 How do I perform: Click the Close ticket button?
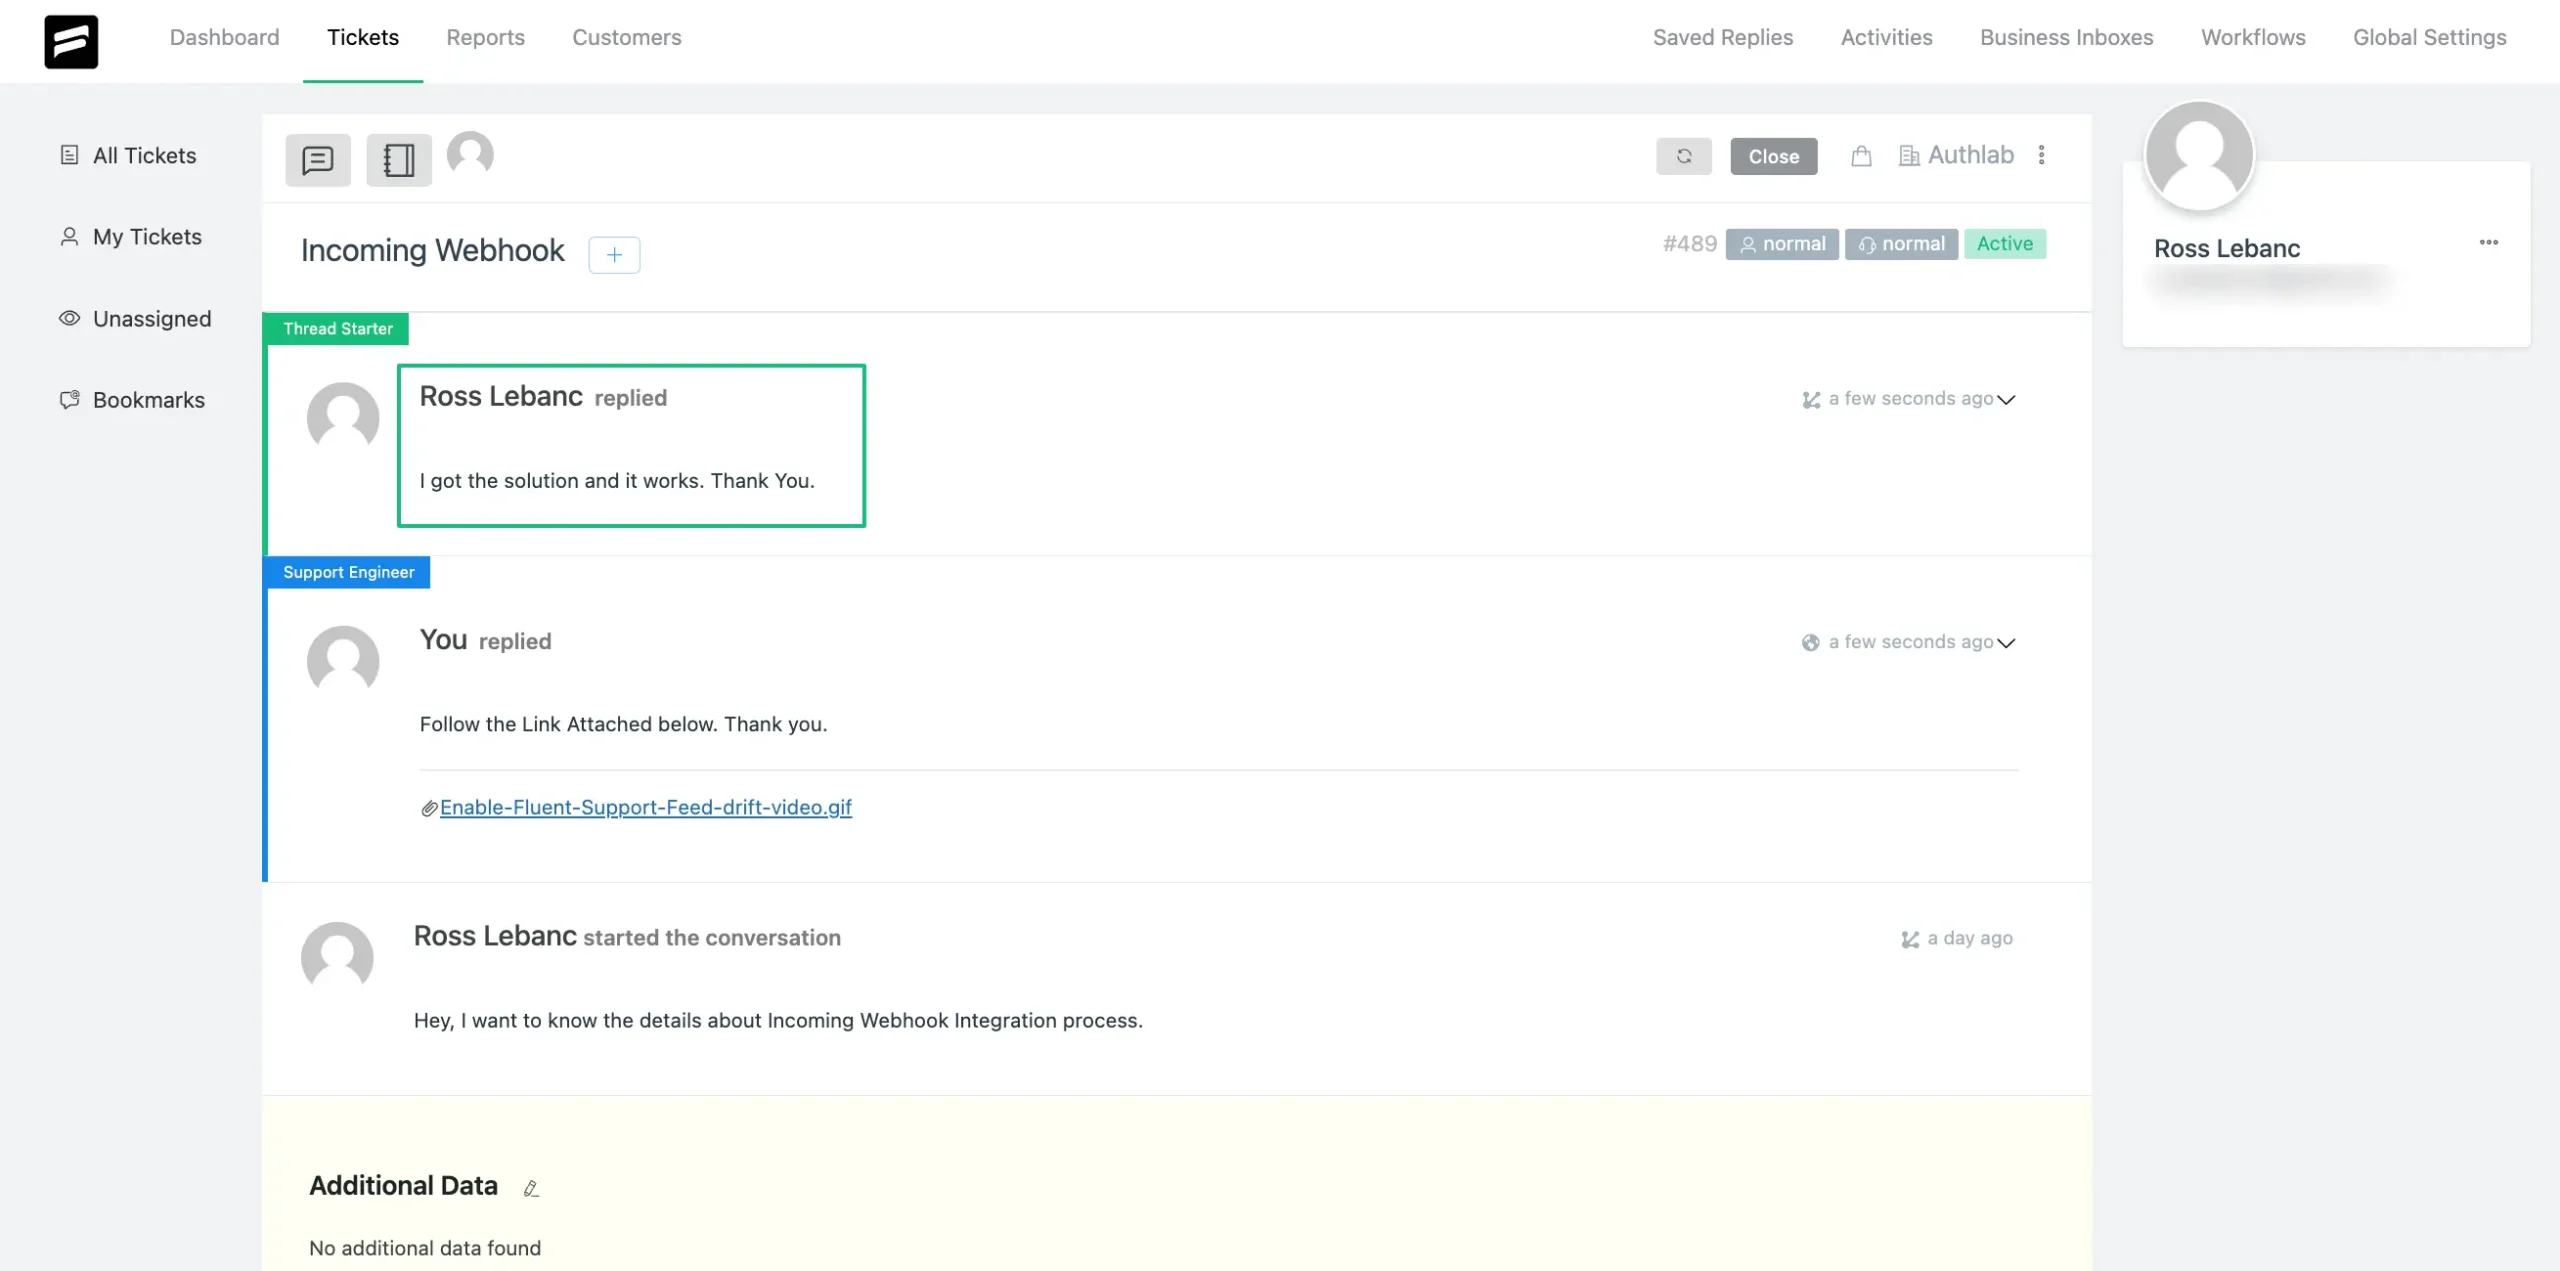(x=1773, y=157)
